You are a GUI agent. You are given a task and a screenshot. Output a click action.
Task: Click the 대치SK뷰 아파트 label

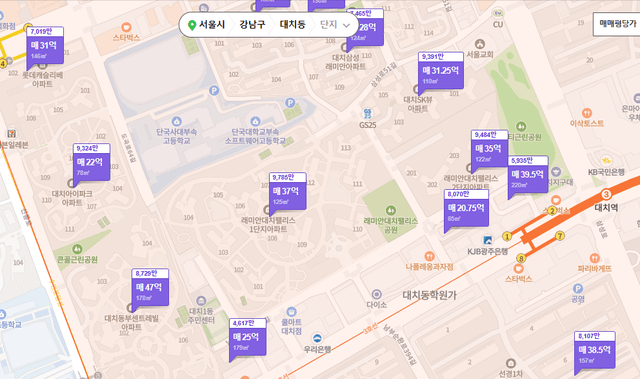pyautogui.click(x=418, y=104)
